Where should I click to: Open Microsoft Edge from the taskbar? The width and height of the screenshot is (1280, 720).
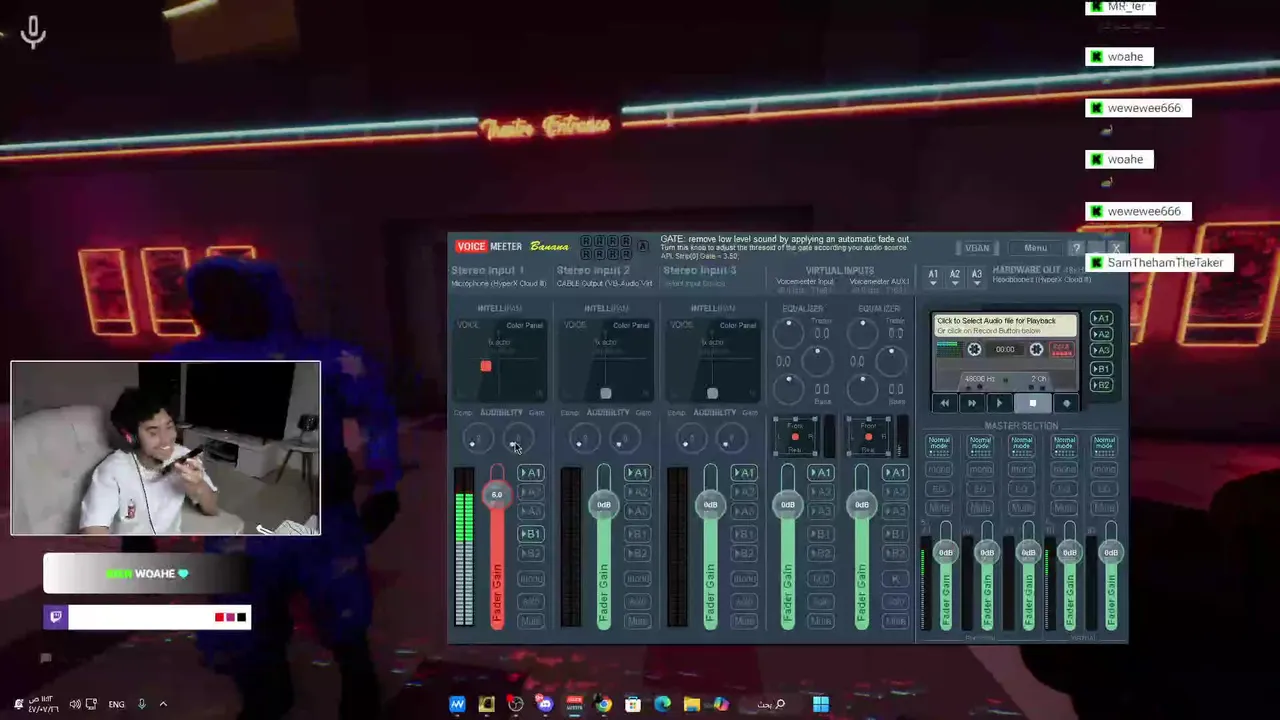coord(662,704)
